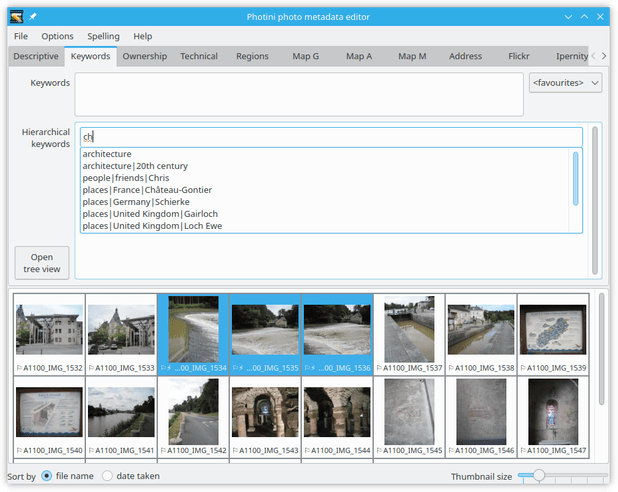Open the Help menu
The image size is (618, 492).
[x=143, y=36]
